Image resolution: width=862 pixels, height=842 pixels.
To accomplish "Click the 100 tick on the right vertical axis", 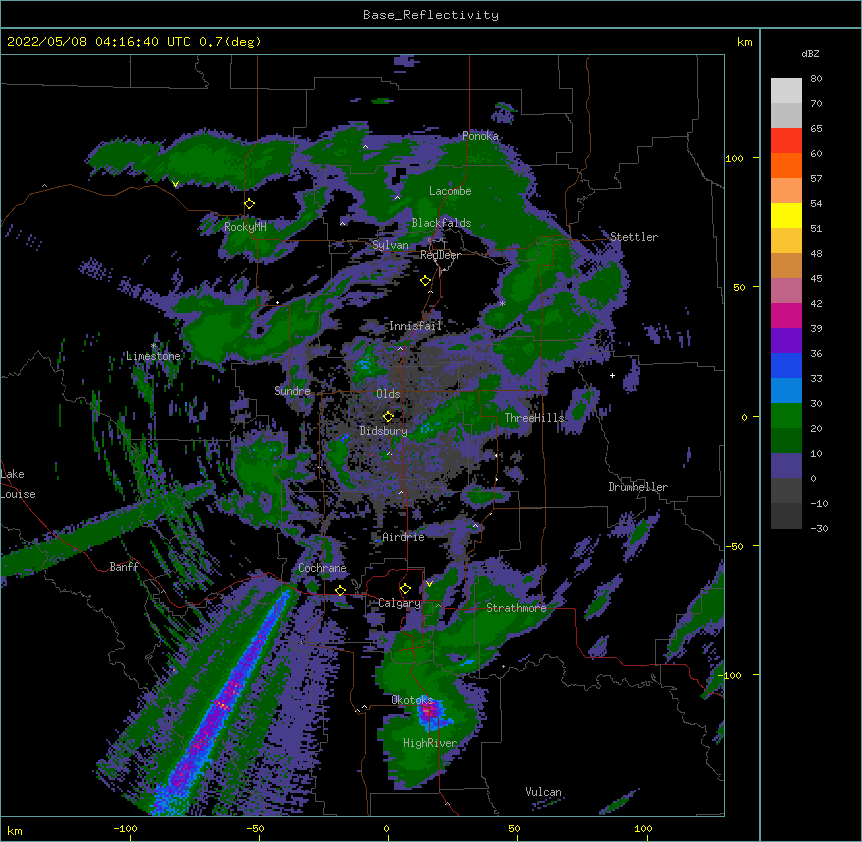I will point(734,158).
